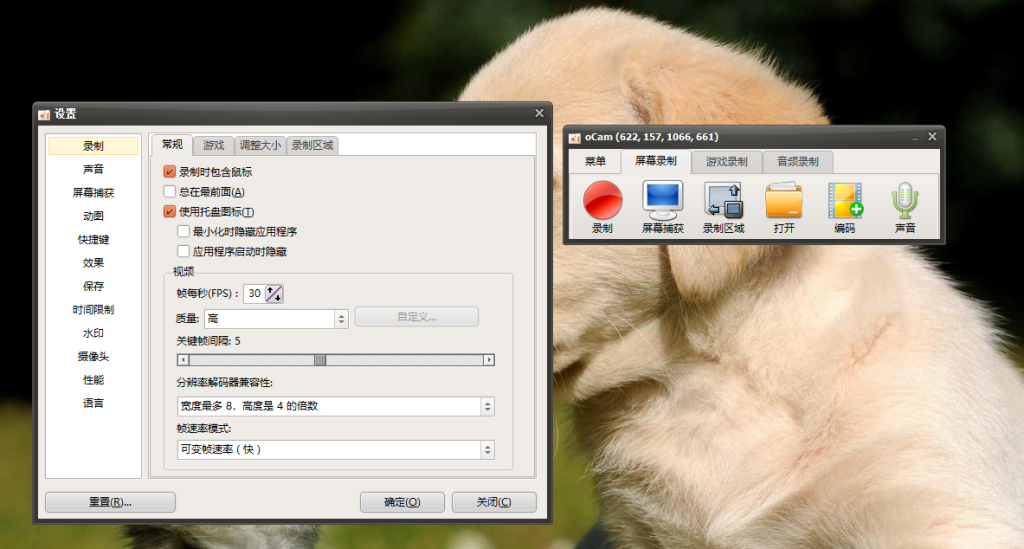The image size is (1024, 549).
Task: Check 最小化时隐藏应用程序 option
Action: 183,231
